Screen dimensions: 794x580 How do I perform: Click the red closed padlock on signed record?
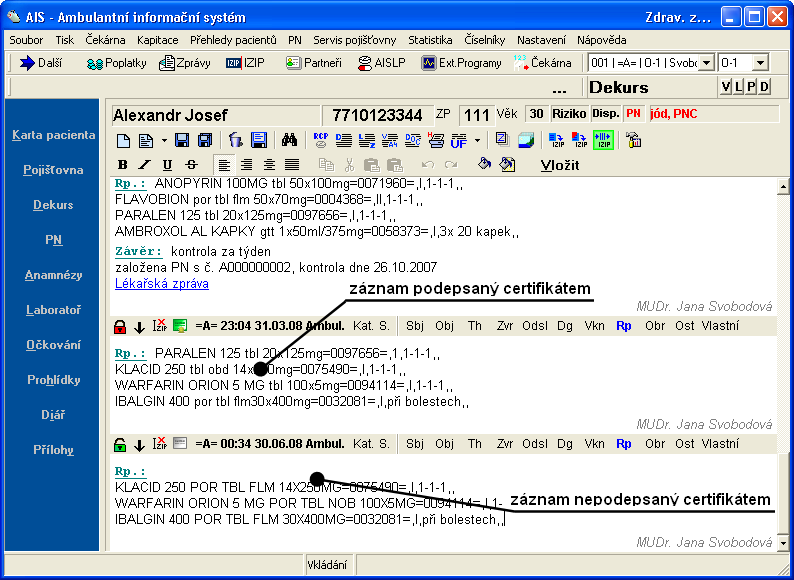tap(120, 327)
